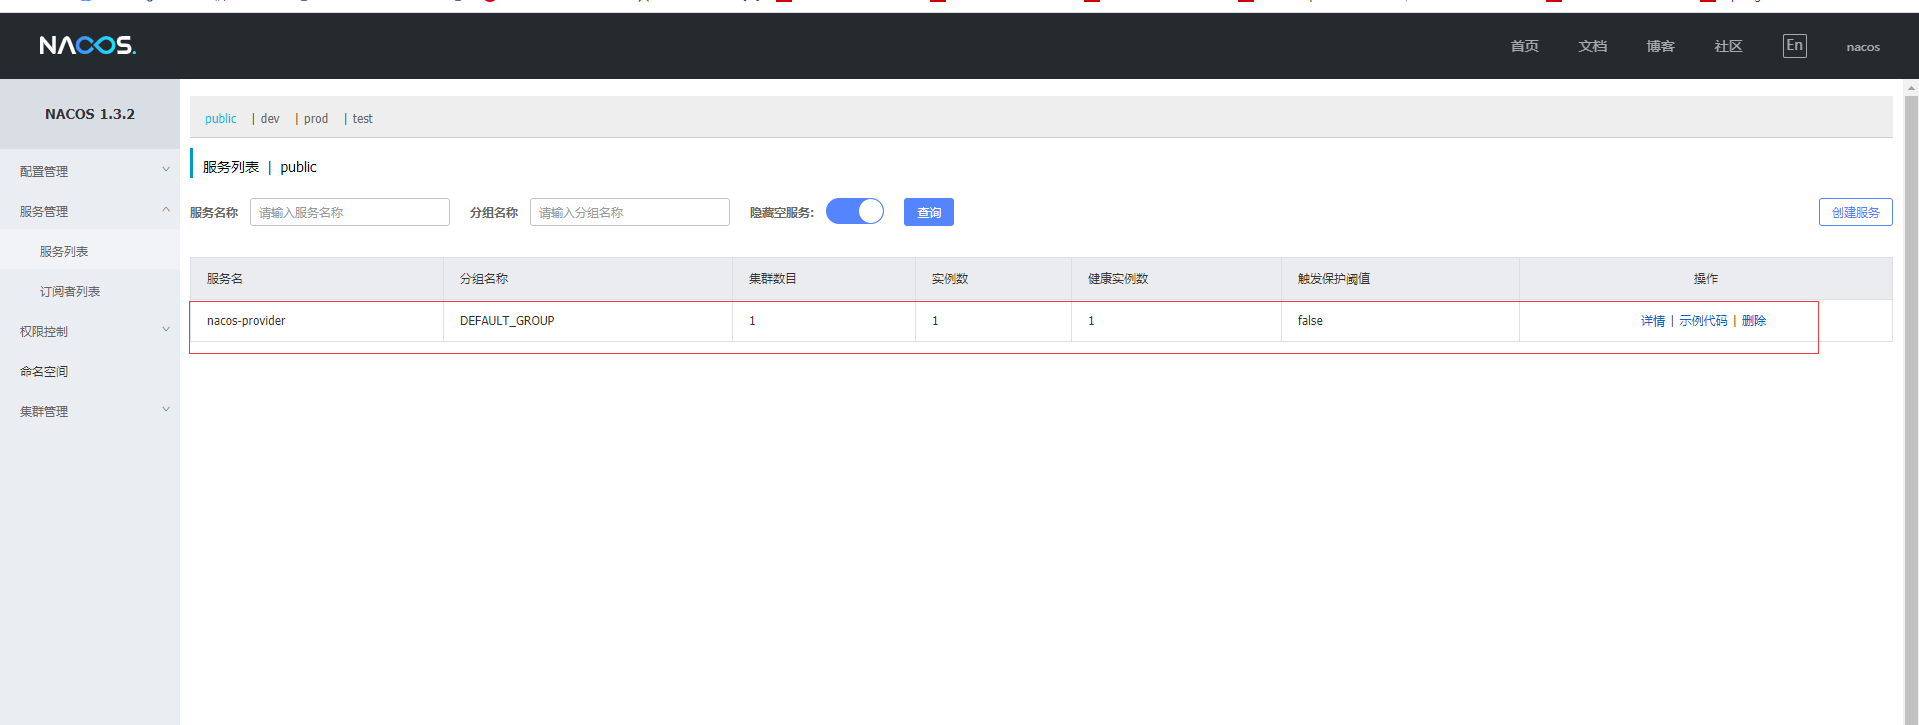Screen dimensions: 1919x725
Task: Click the 实例数 column header
Action: (994, 279)
